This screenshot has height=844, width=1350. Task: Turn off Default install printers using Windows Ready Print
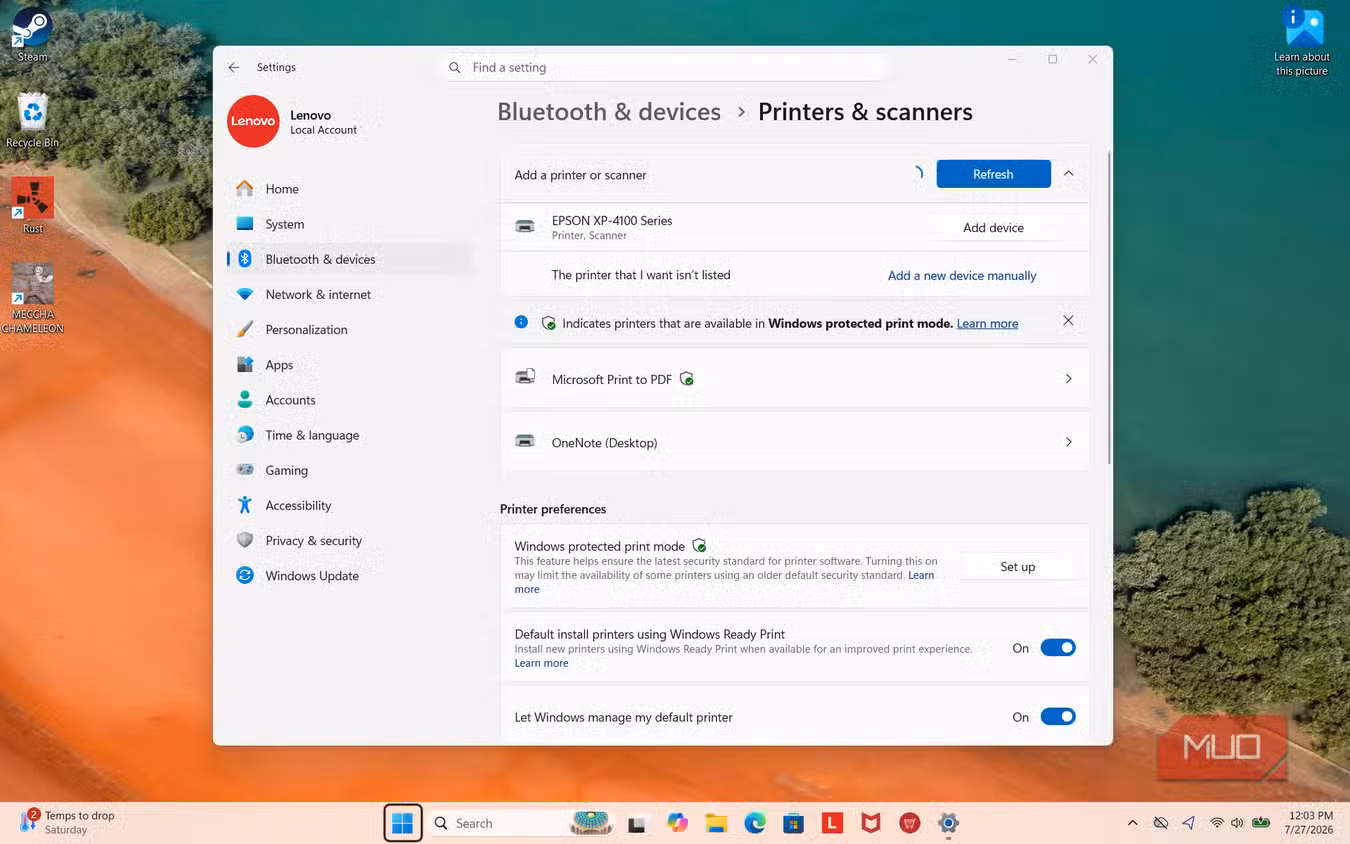[1058, 648]
